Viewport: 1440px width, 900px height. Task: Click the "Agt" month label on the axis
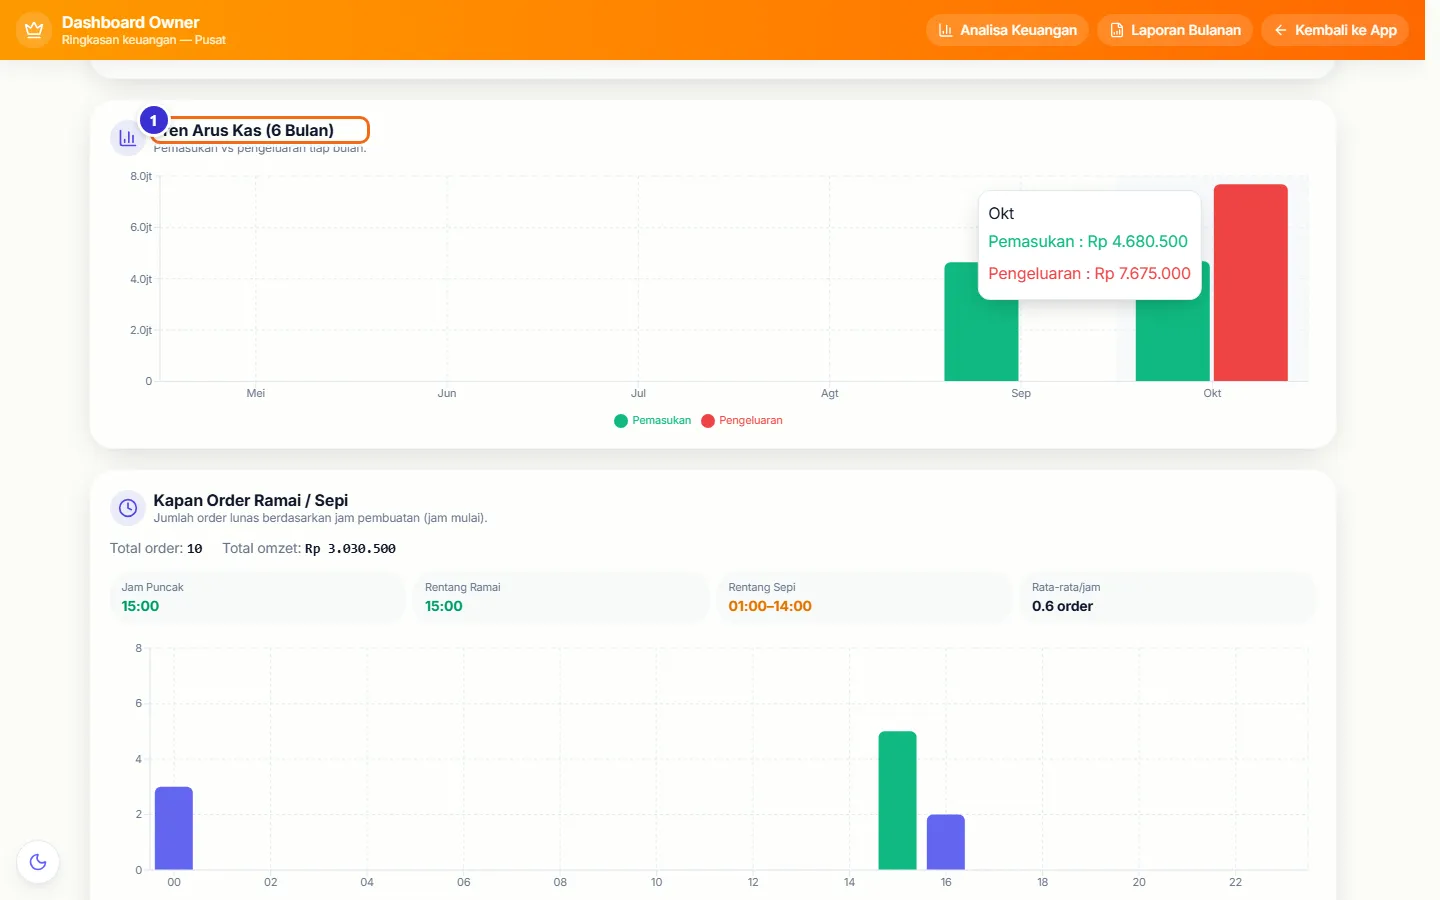tap(830, 393)
